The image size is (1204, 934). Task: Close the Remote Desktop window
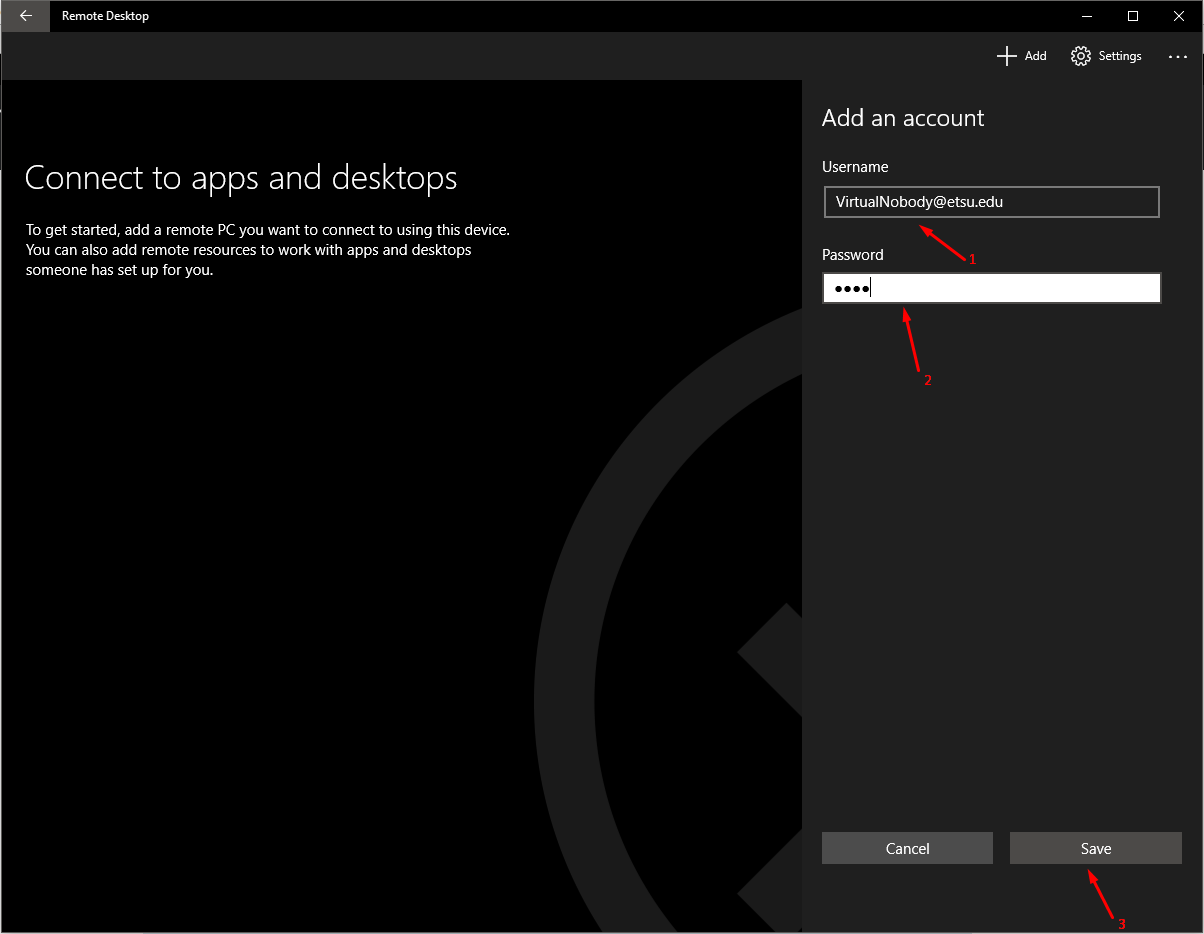tap(1179, 16)
